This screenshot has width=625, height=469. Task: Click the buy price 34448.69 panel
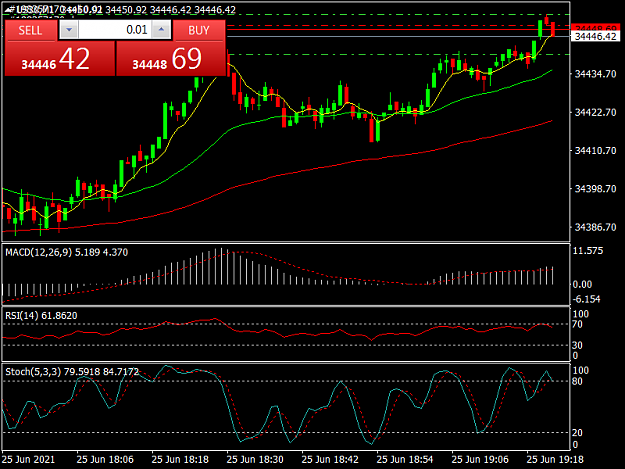171,59
